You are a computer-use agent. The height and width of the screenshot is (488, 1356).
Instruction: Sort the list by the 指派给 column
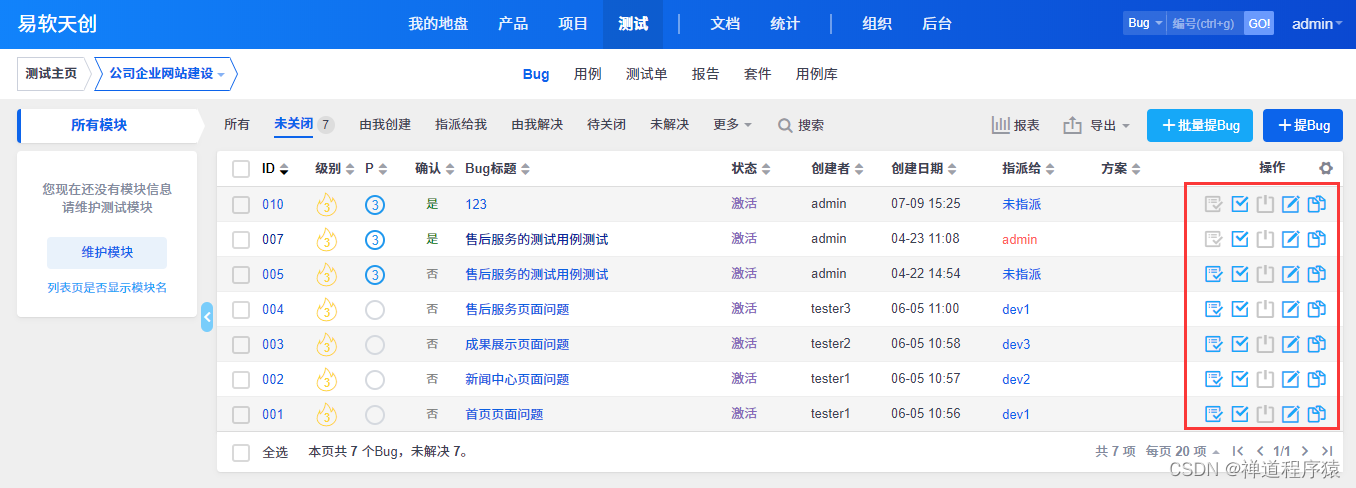point(1029,168)
